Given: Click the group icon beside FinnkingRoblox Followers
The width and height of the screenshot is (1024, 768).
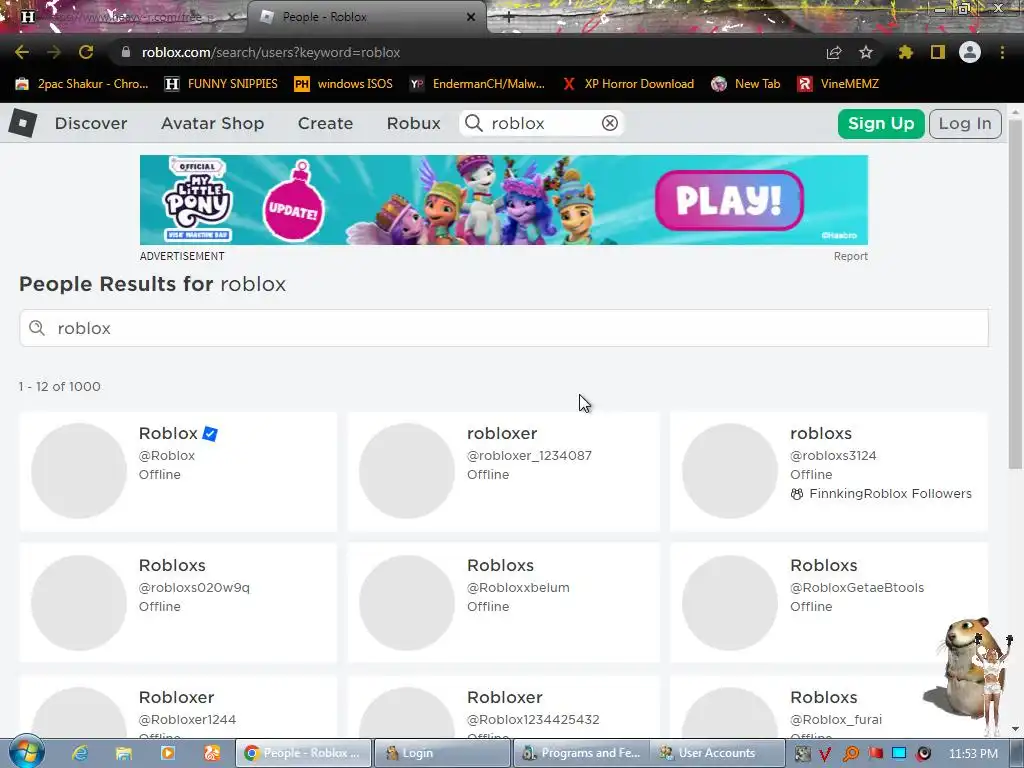Looking at the screenshot, I should [x=797, y=494].
